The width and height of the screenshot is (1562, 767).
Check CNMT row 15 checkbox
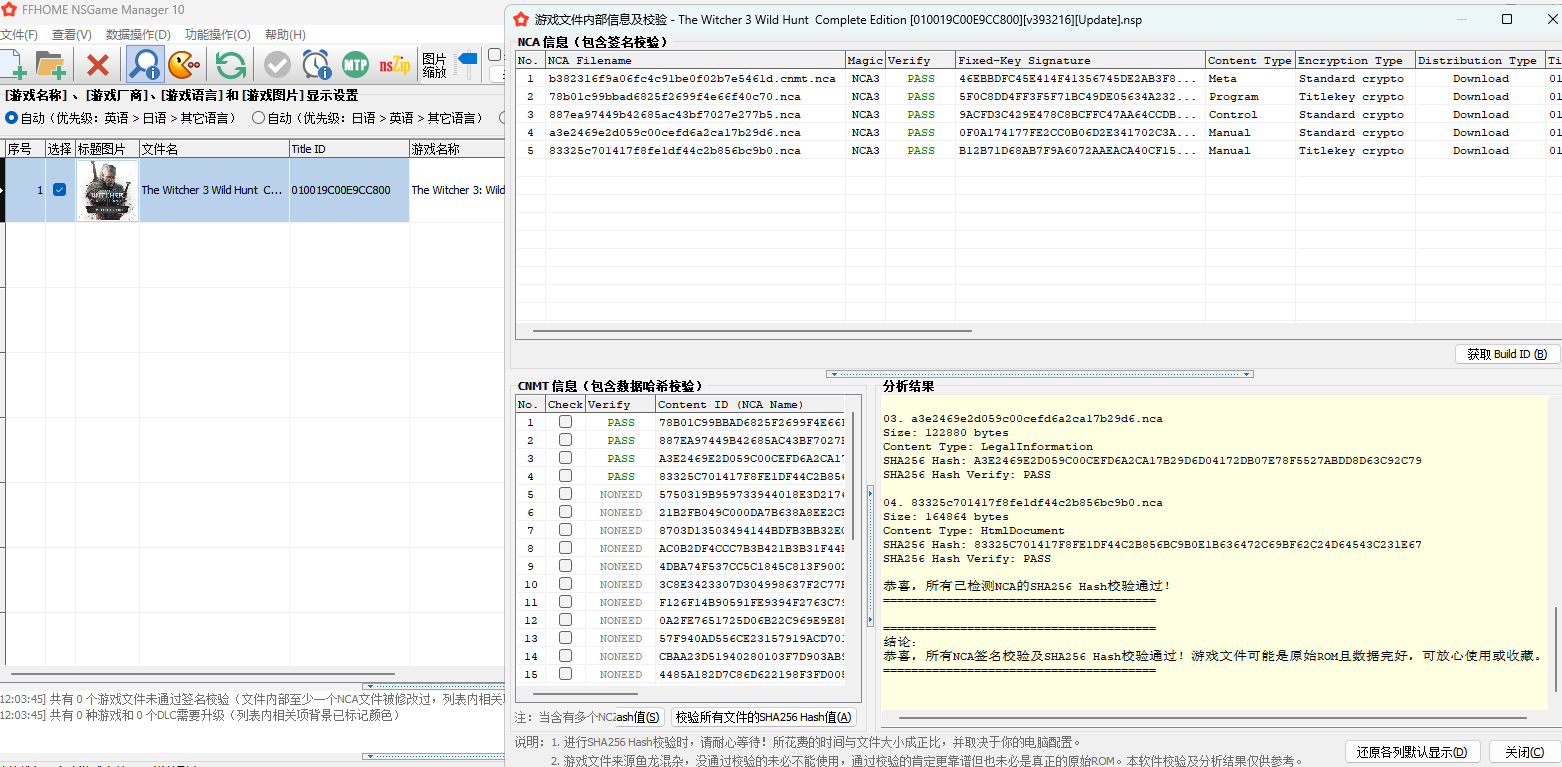[565, 674]
